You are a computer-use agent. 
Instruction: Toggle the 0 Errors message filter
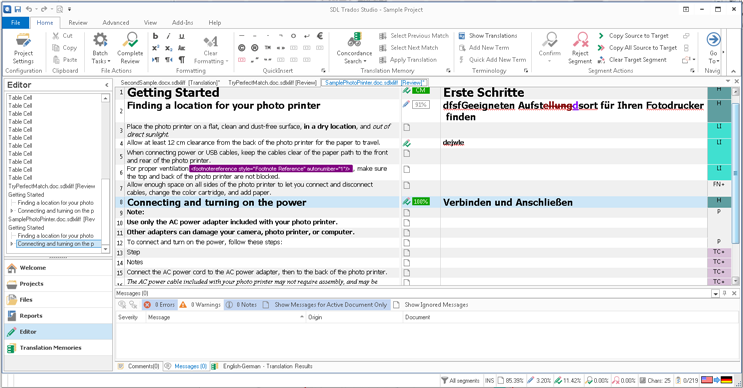[159, 305]
